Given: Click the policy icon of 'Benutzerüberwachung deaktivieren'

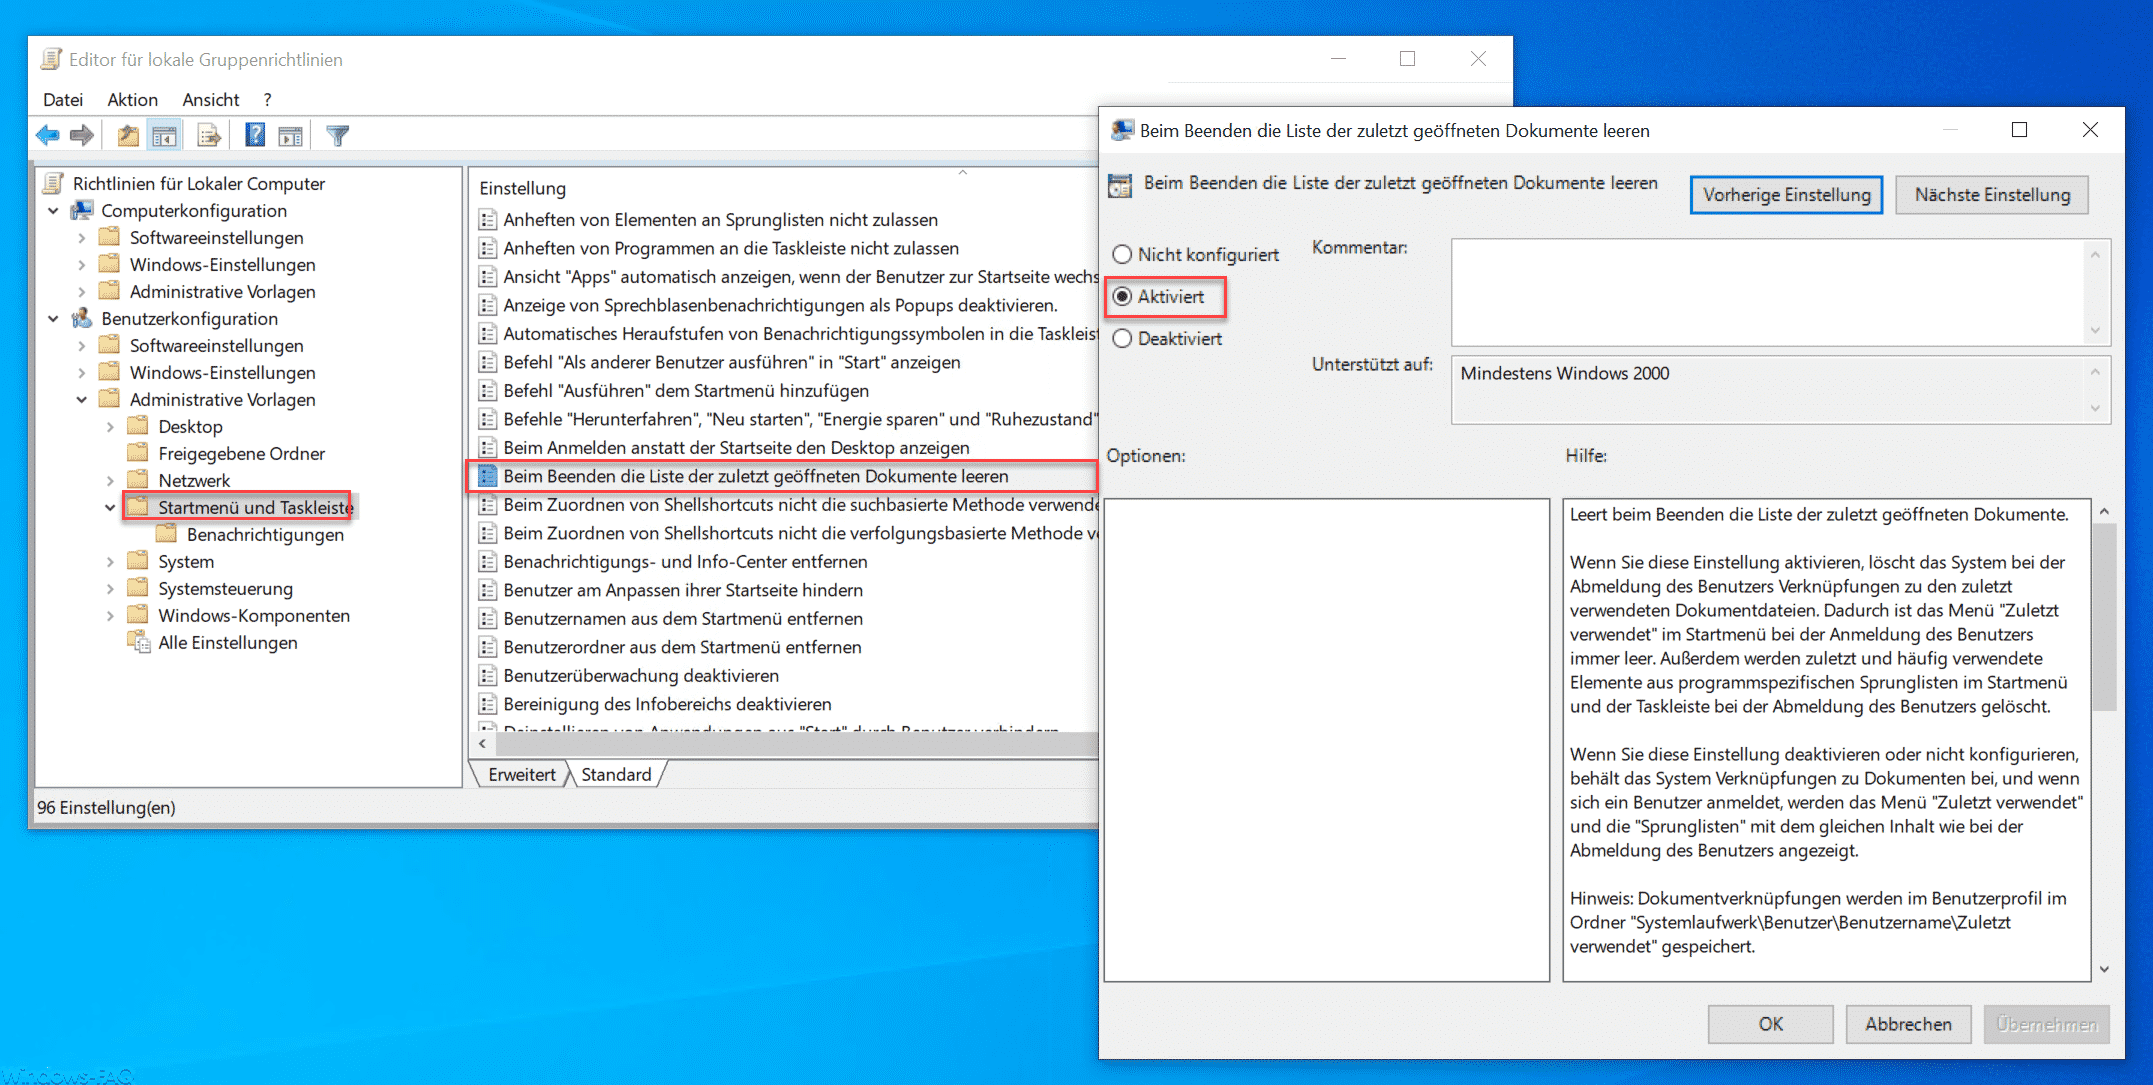Looking at the screenshot, I should point(488,676).
